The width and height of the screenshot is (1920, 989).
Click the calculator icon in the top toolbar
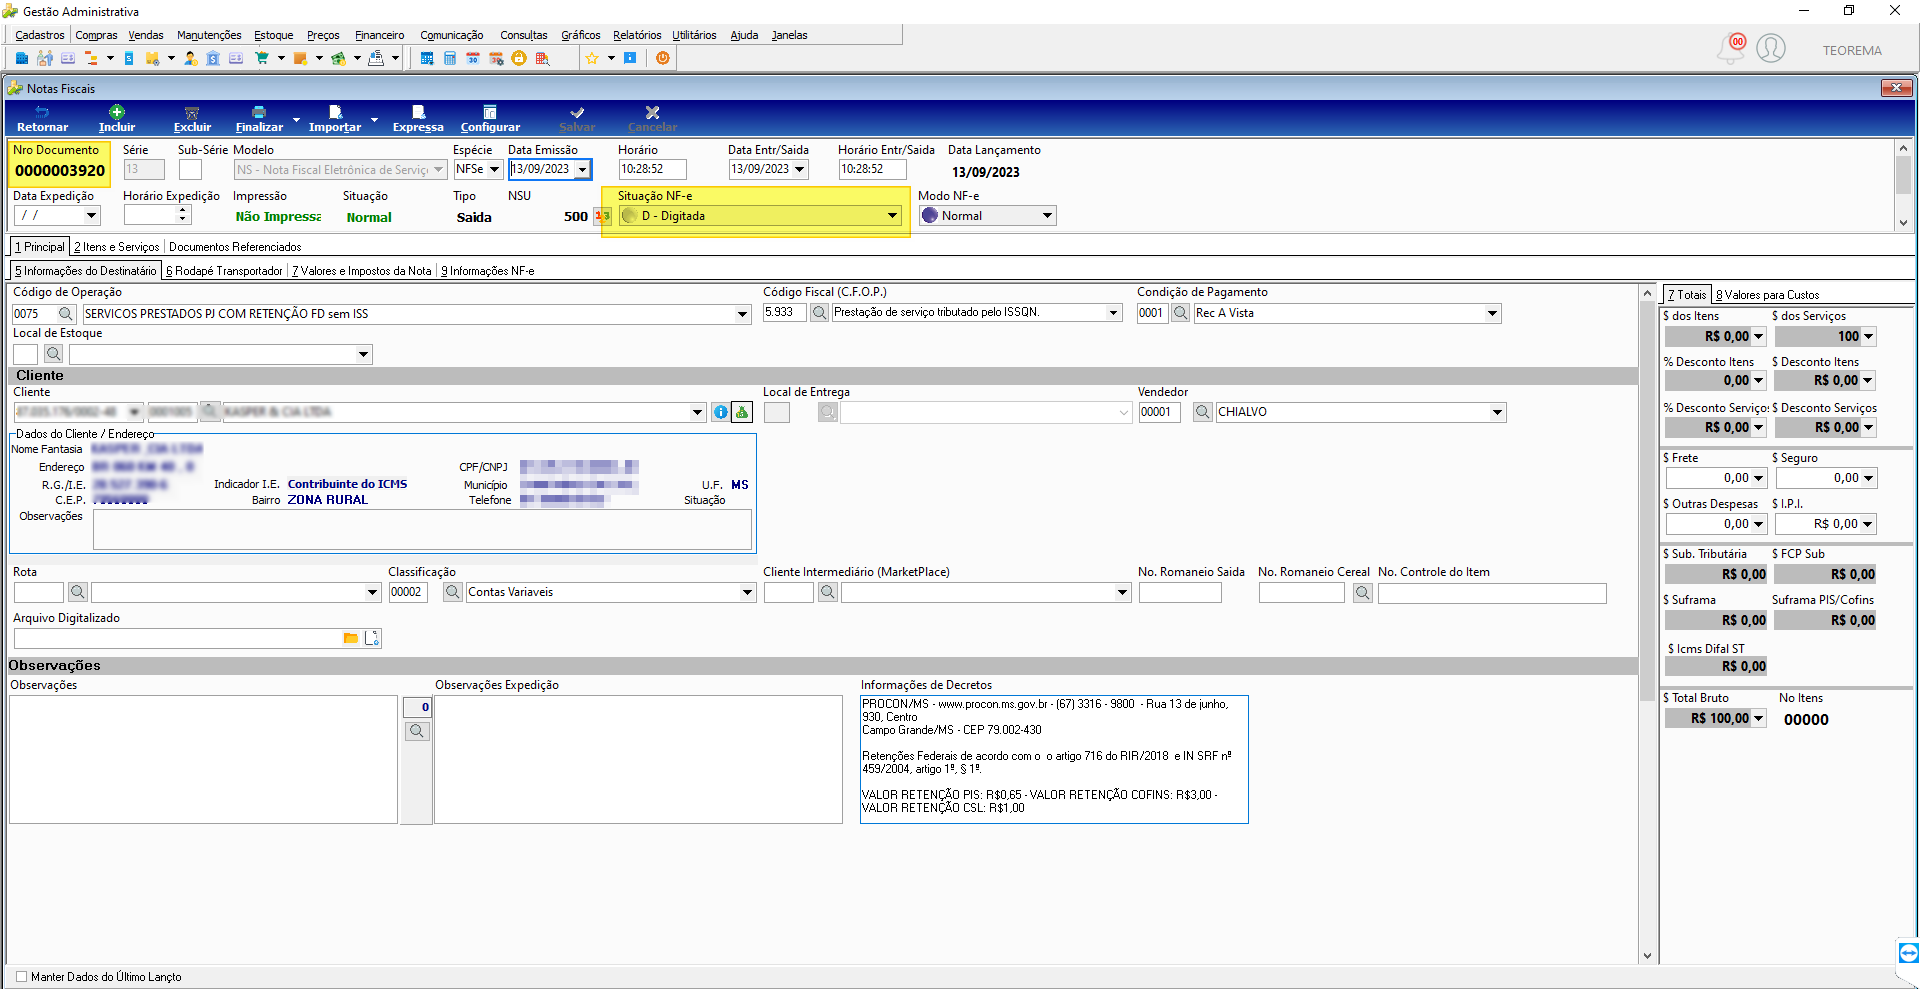tap(450, 58)
